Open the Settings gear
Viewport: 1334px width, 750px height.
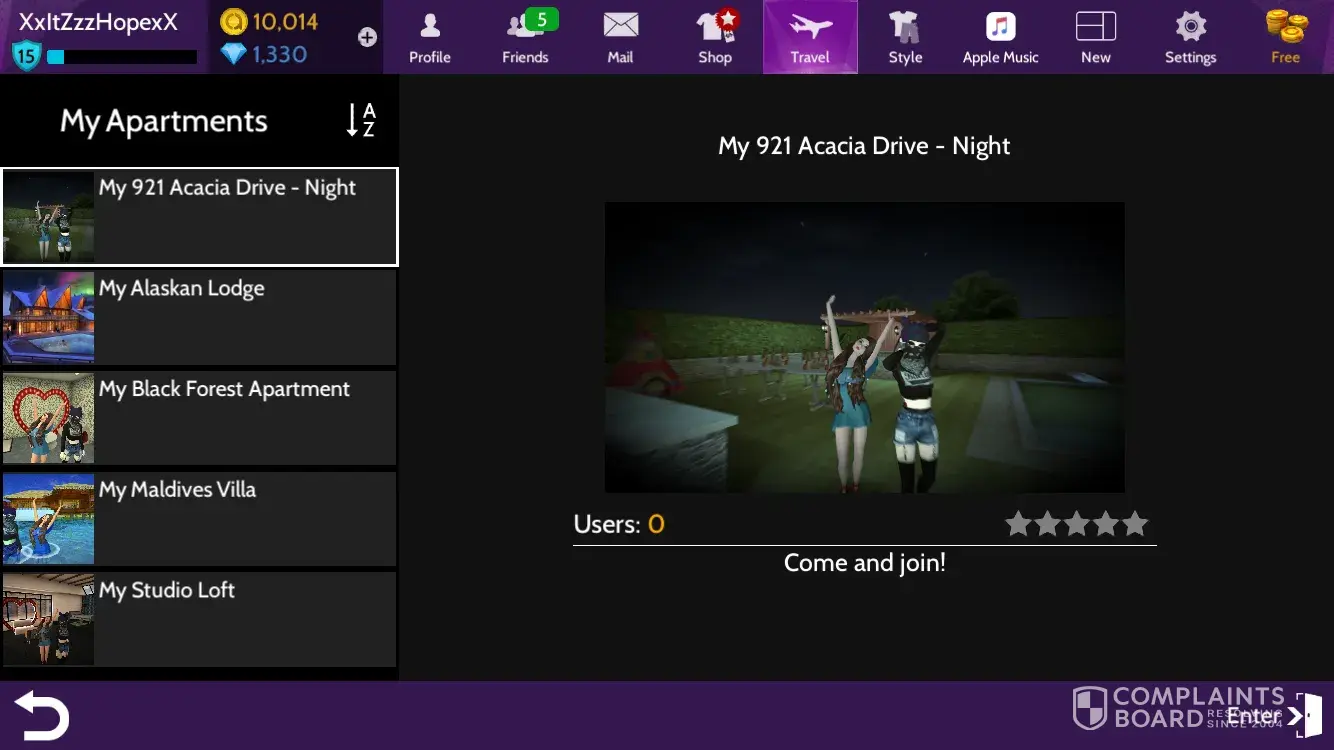click(x=1190, y=37)
